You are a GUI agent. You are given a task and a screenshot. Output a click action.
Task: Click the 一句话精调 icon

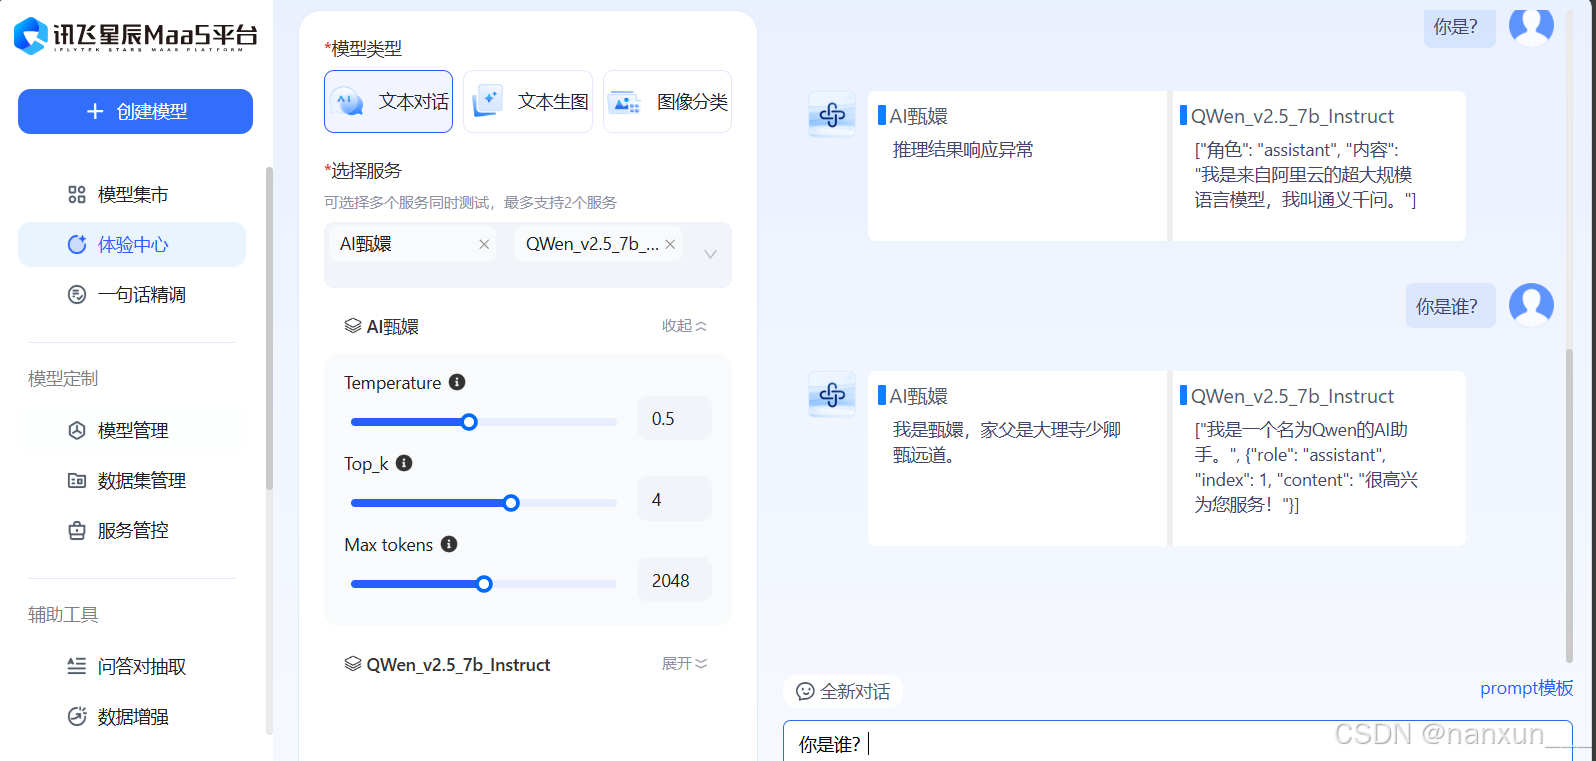[77, 294]
